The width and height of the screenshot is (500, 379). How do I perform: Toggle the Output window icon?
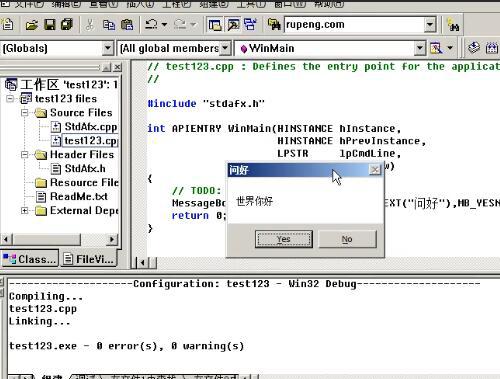(233, 25)
